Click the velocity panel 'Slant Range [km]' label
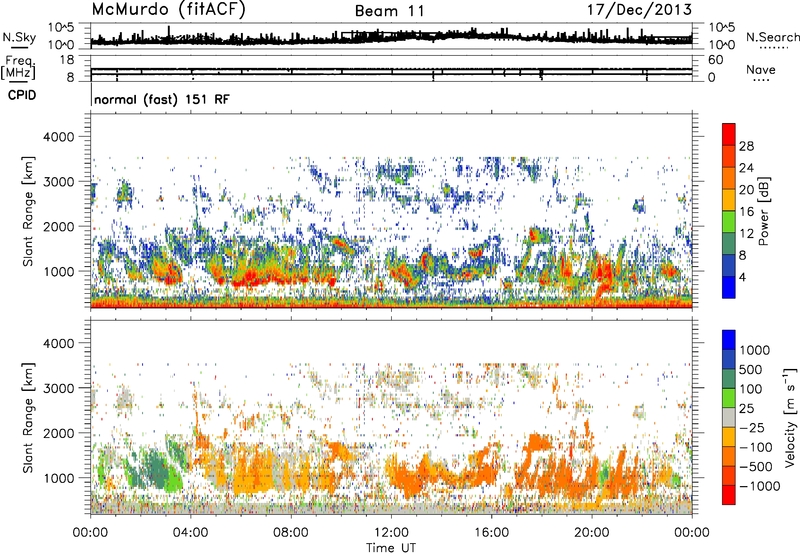800x554 pixels. click(x=29, y=417)
